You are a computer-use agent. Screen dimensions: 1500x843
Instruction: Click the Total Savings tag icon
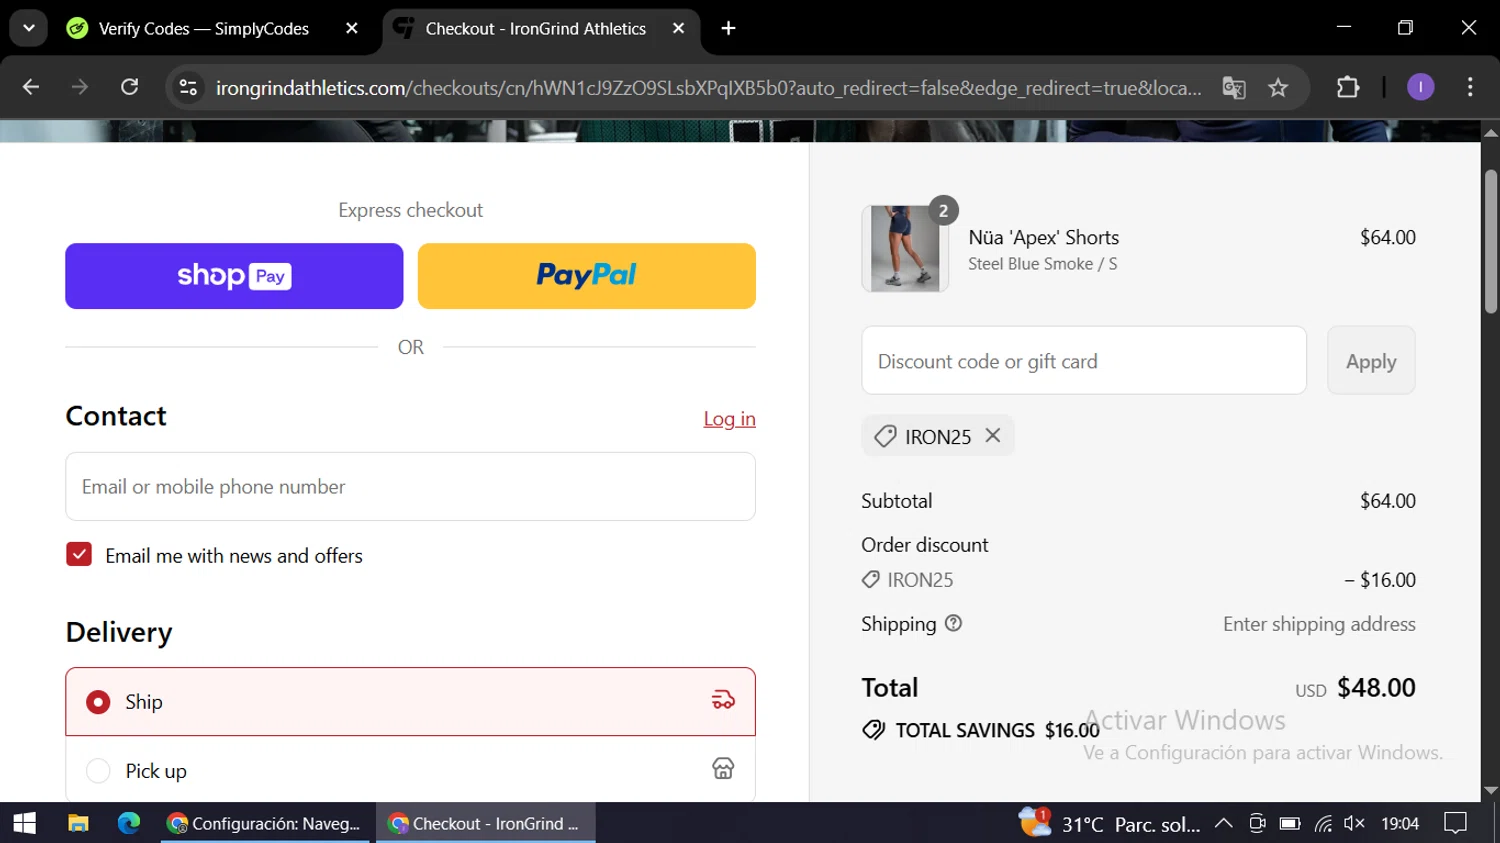[x=874, y=730]
